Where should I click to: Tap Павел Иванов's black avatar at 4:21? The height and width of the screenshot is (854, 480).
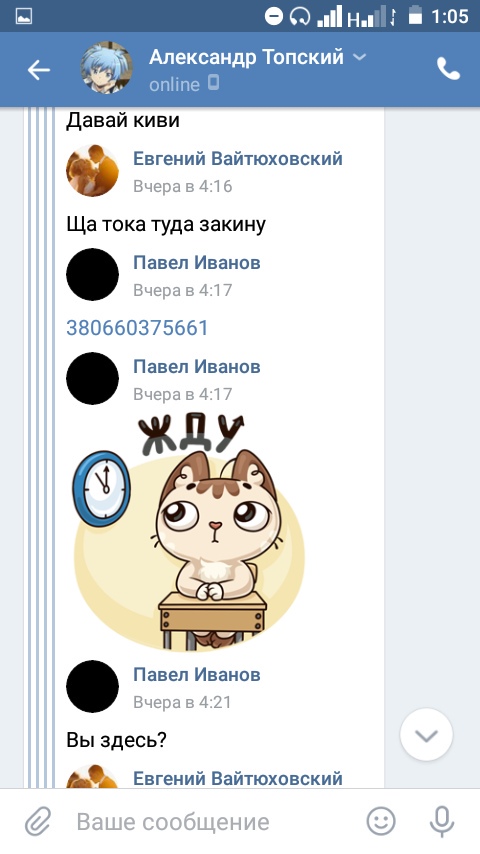[92, 686]
